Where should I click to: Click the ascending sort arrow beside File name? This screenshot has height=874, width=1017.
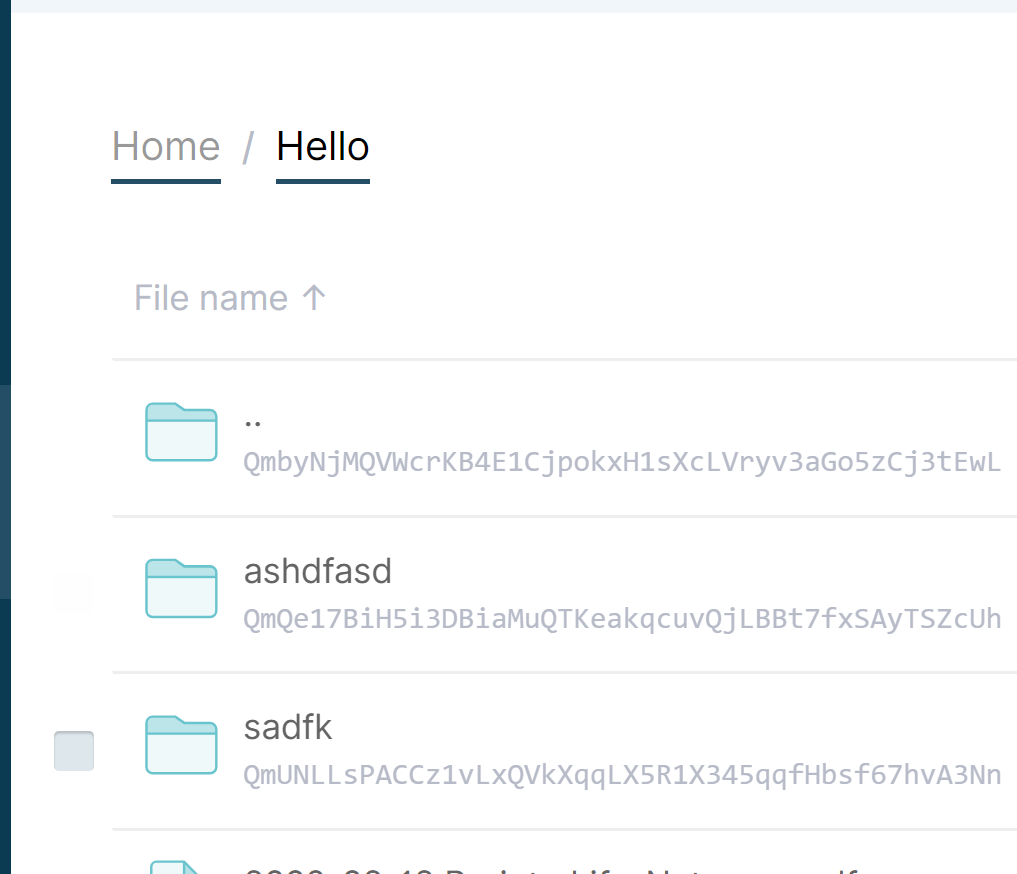click(x=315, y=297)
